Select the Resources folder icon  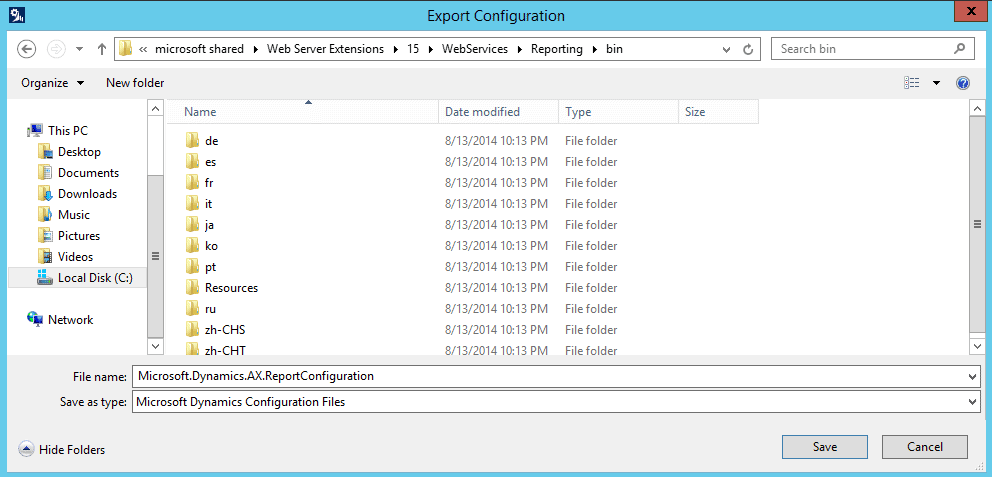[193, 288]
